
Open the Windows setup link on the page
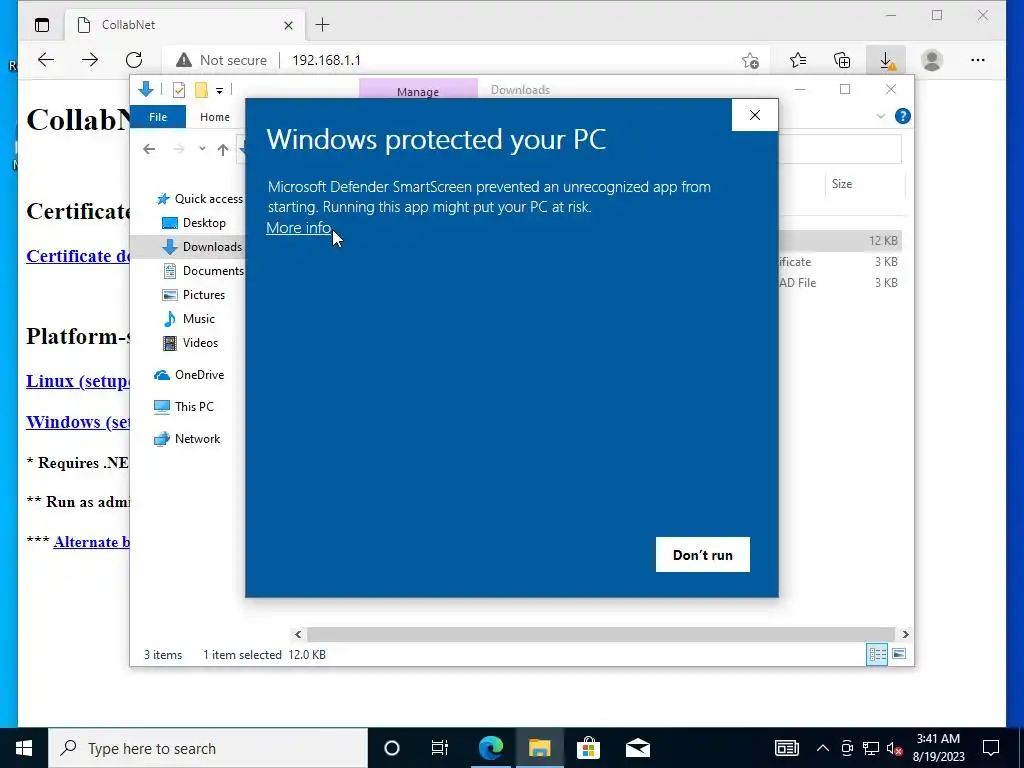coord(78,422)
